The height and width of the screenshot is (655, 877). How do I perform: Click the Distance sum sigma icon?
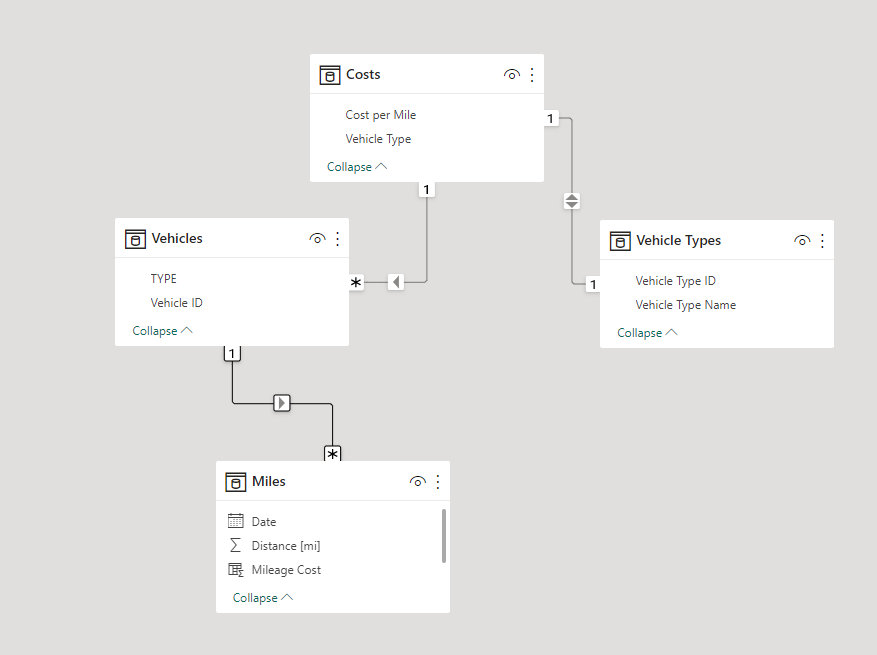[236, 545]
